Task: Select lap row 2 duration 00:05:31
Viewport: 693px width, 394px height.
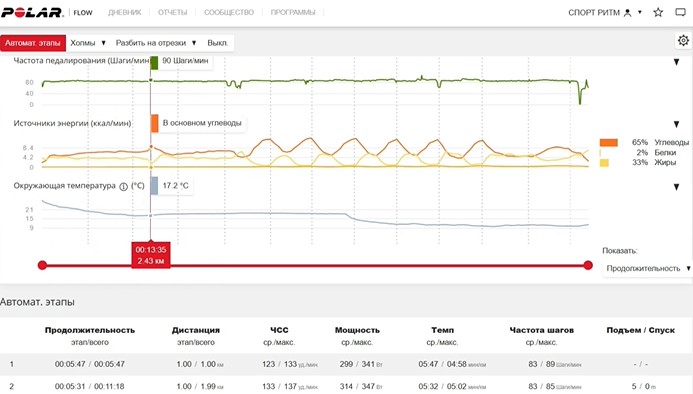Action: point(90,386)
